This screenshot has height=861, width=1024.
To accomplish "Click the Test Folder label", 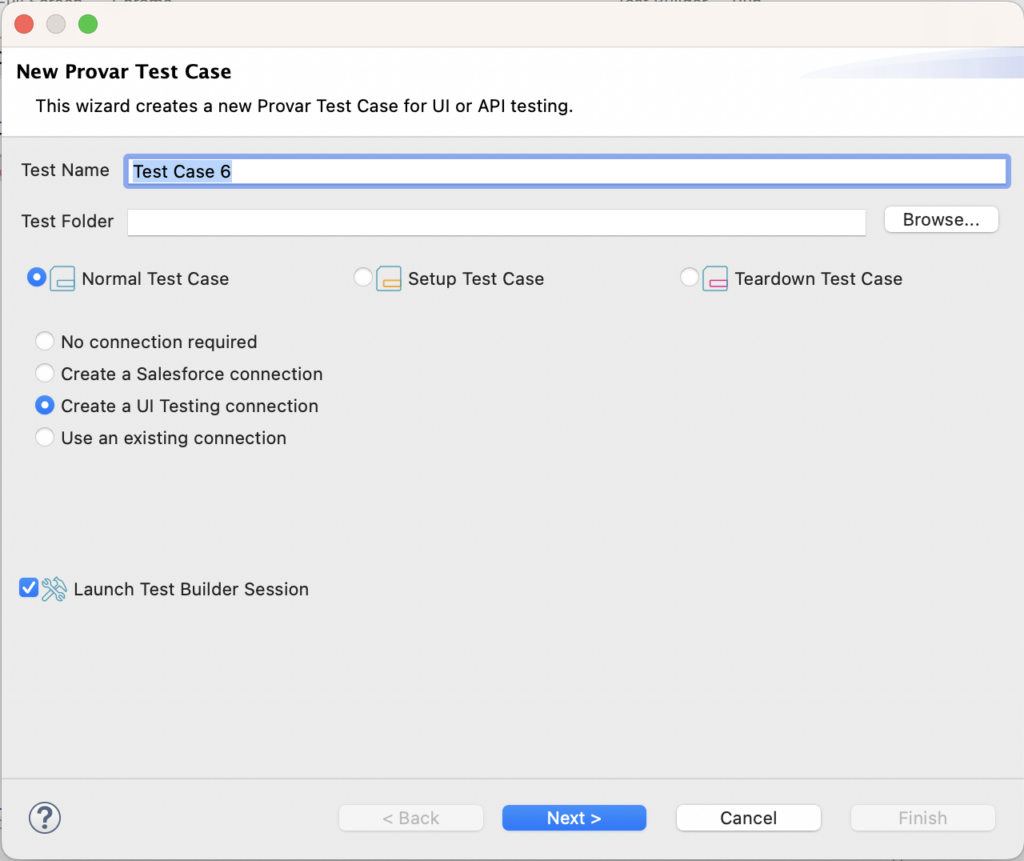I will [x=67, y=221].
